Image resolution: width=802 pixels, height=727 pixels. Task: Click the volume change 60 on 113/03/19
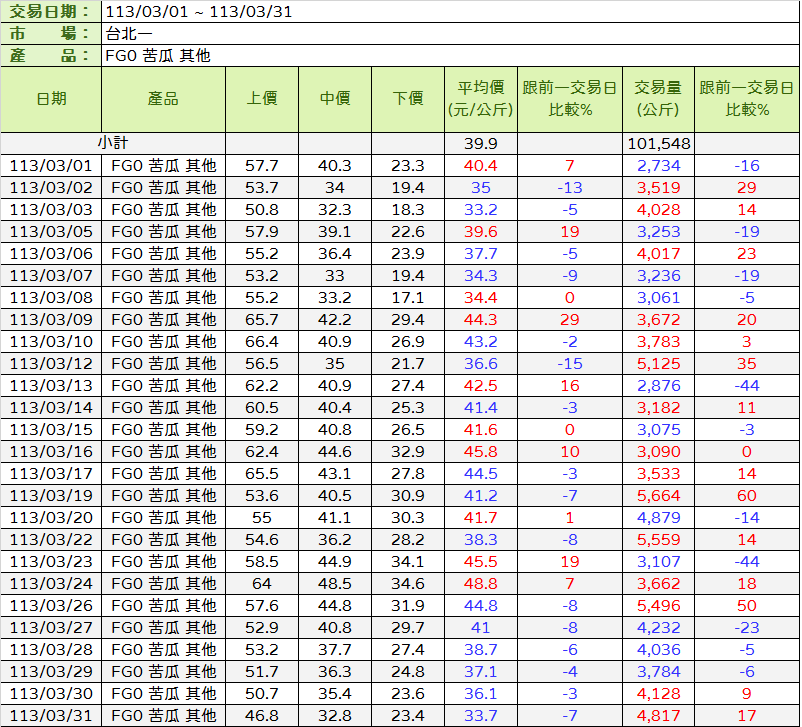746,496
